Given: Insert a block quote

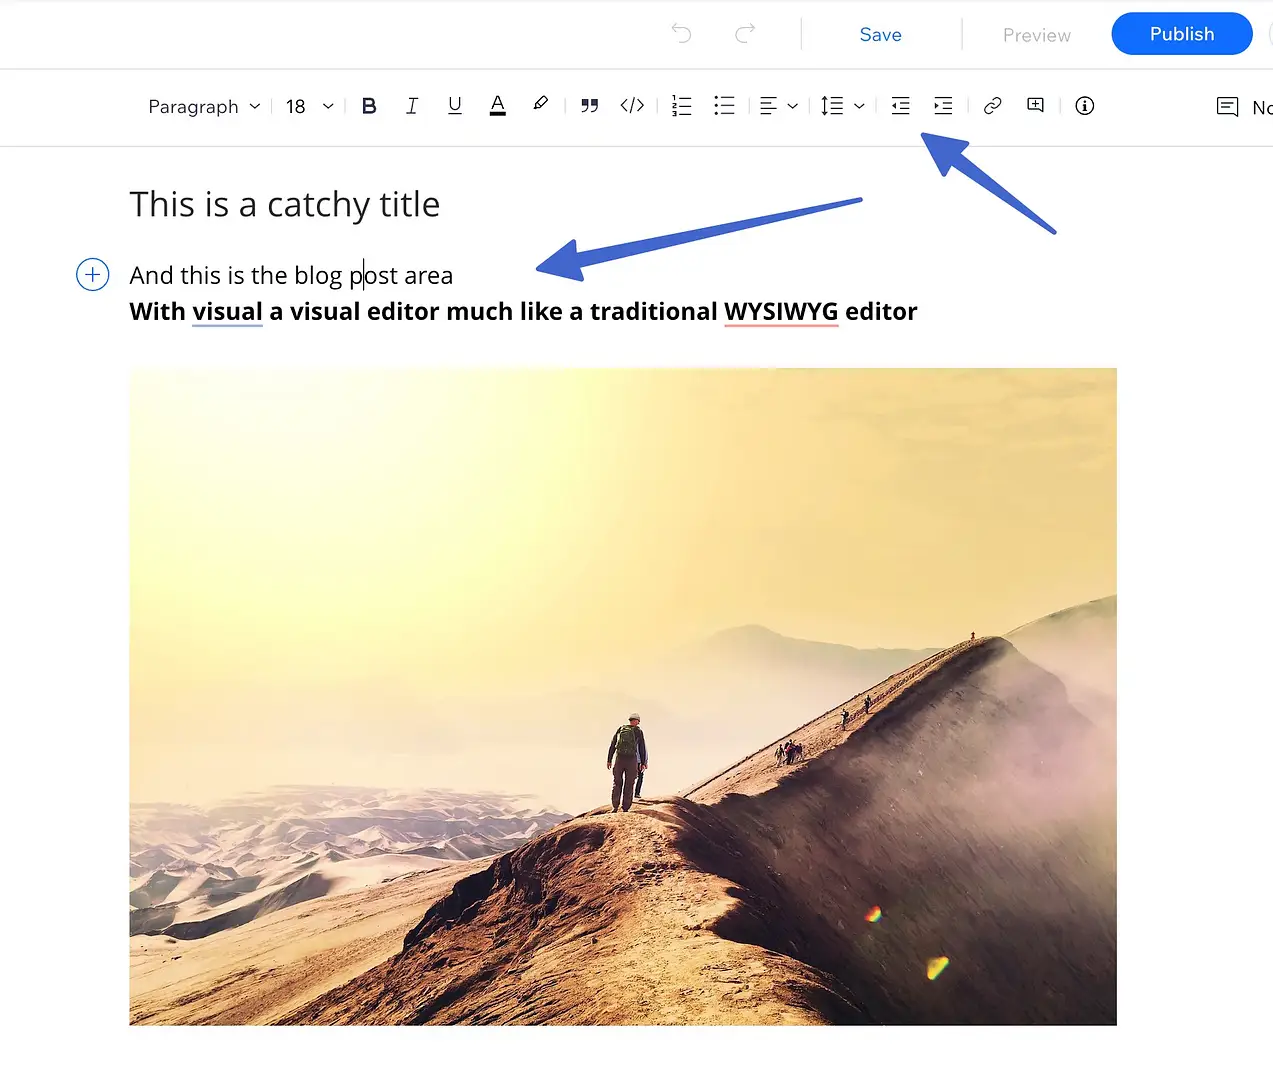Looking at the screenshot, I should pyautogui.click(x=589, y=106).
